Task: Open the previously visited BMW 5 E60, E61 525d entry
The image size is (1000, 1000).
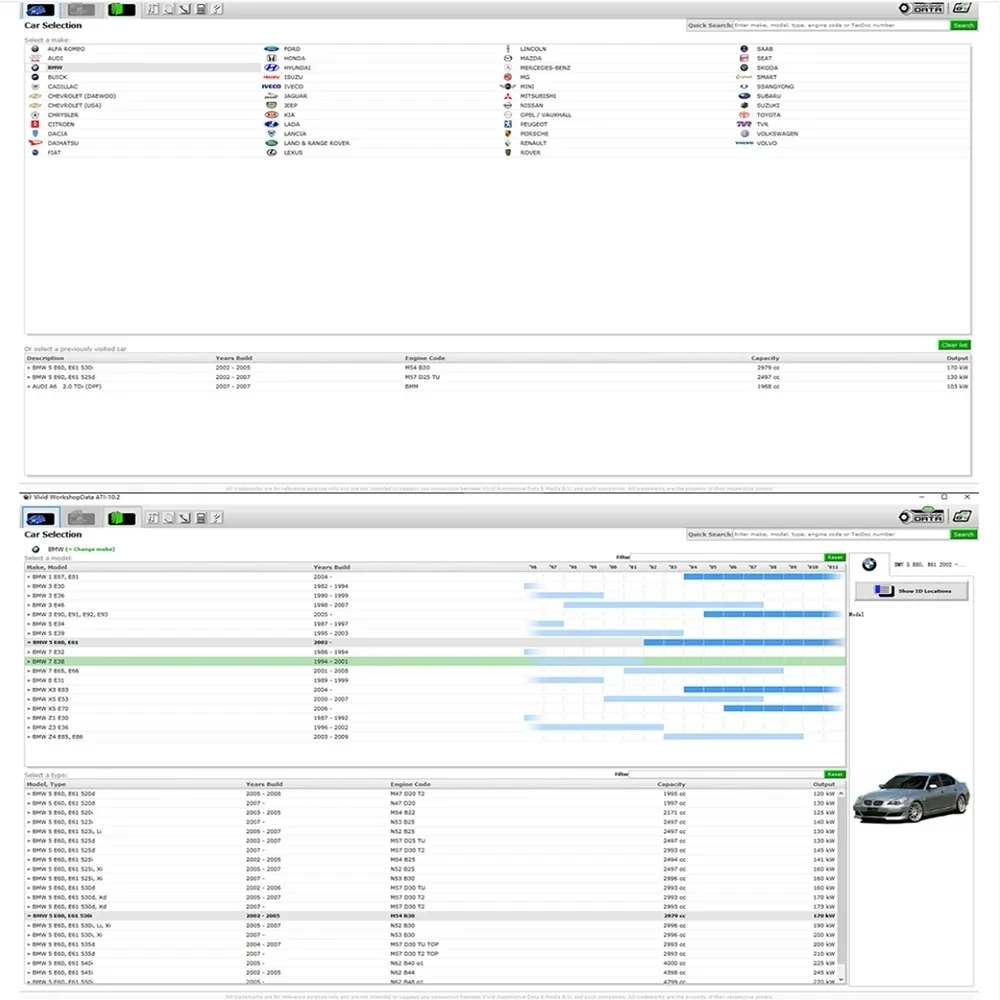Action: (497, 377)
